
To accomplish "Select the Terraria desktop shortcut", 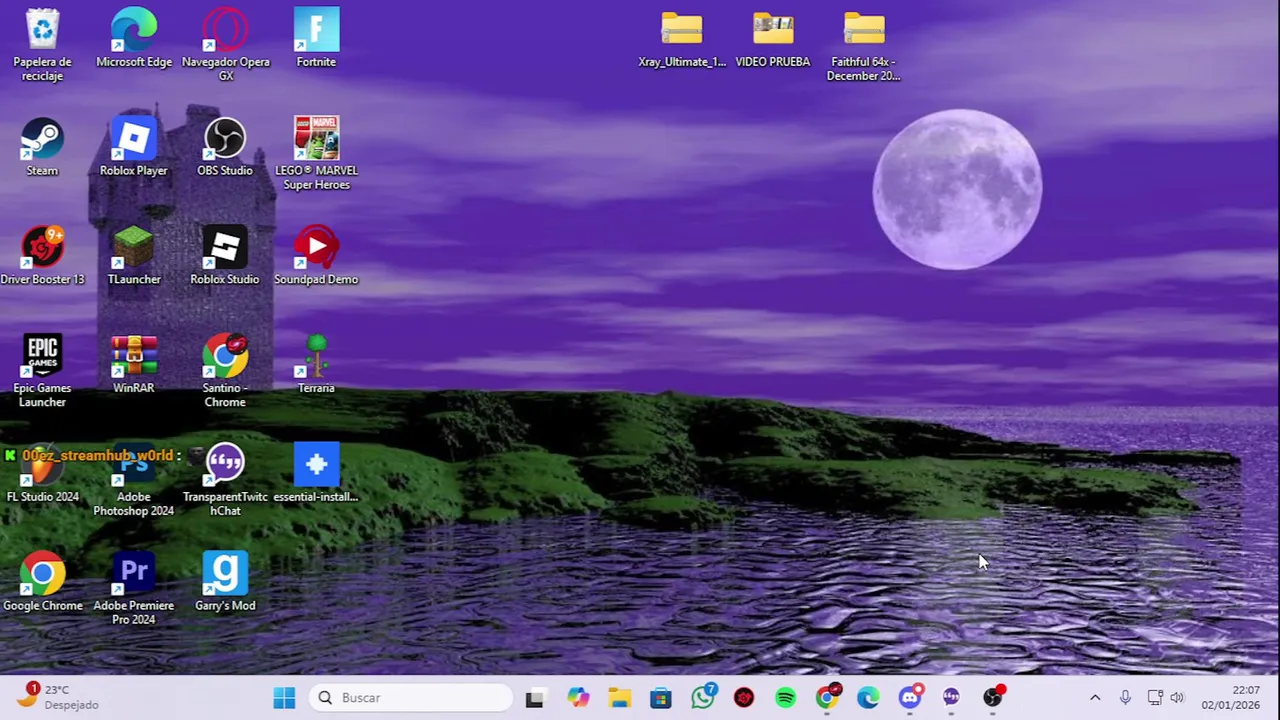I will (x=316, y=365).
